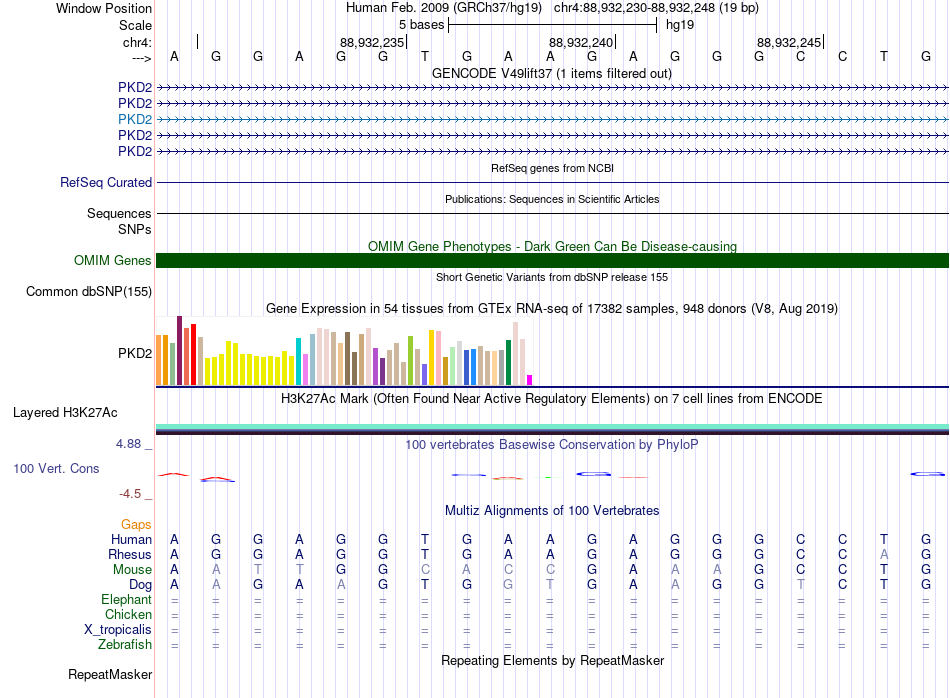This screenshot has width=950, height=698.
Task: Click the GENCODE V49lift37 track title
Action: click(552, 73)
